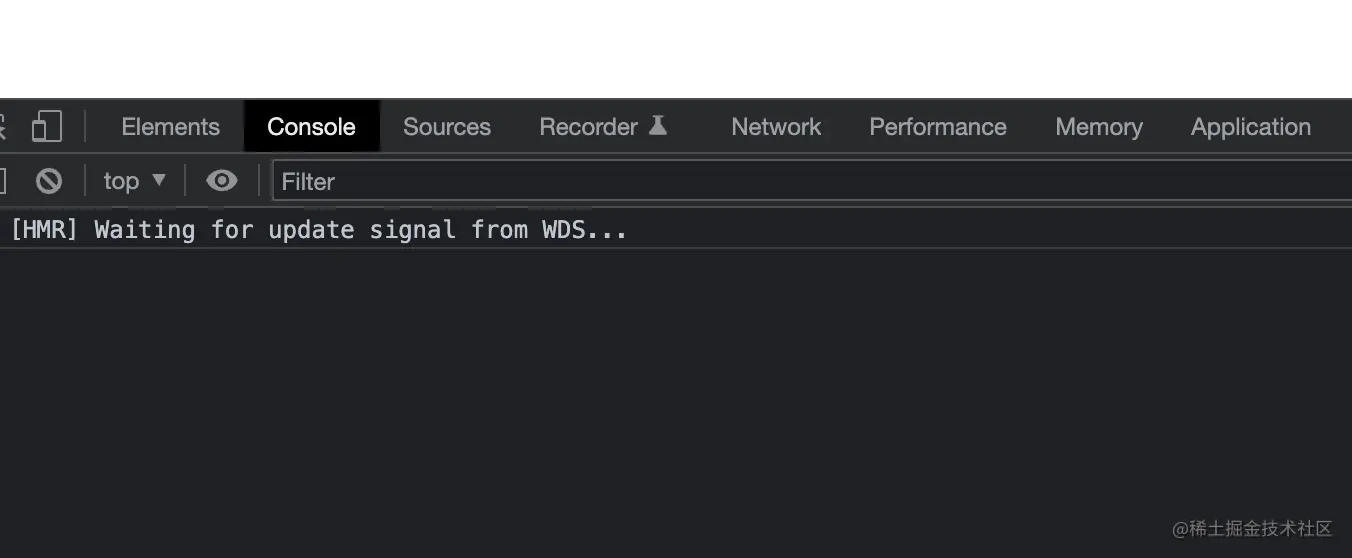Open the top JavaScript context dropdown

[134, 181]
